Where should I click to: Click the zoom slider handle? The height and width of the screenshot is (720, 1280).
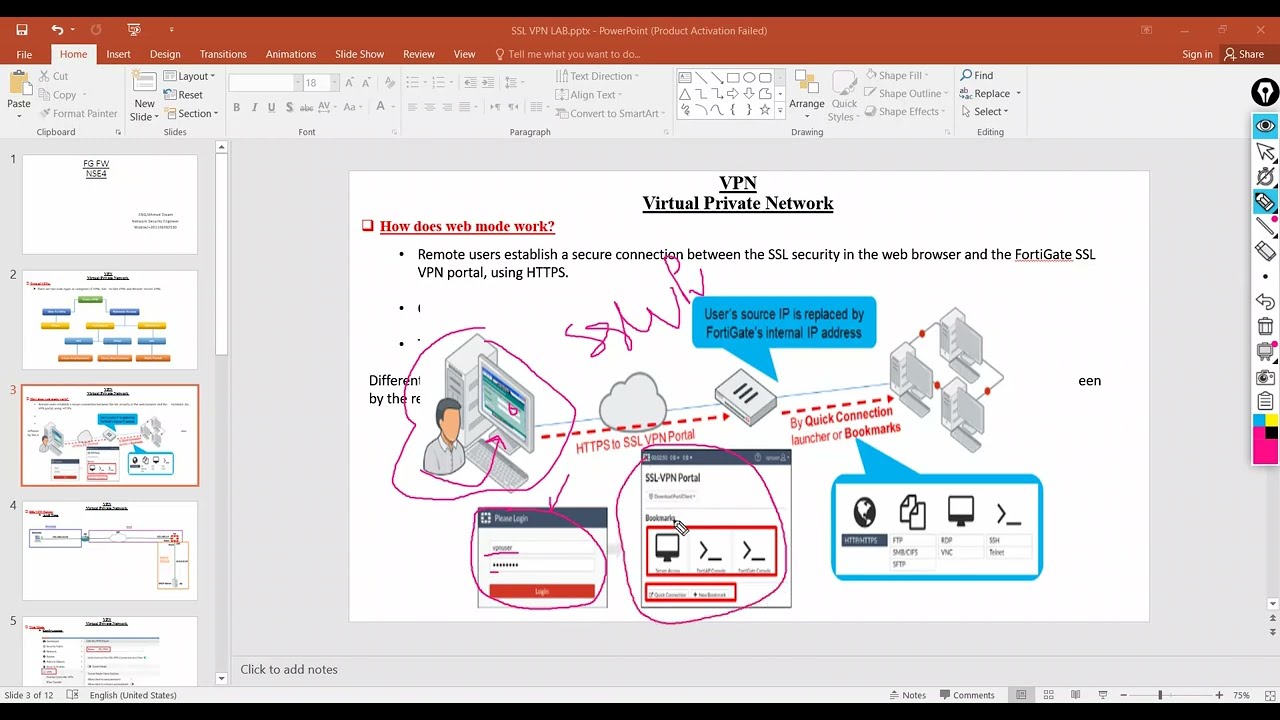[1160, 695]
